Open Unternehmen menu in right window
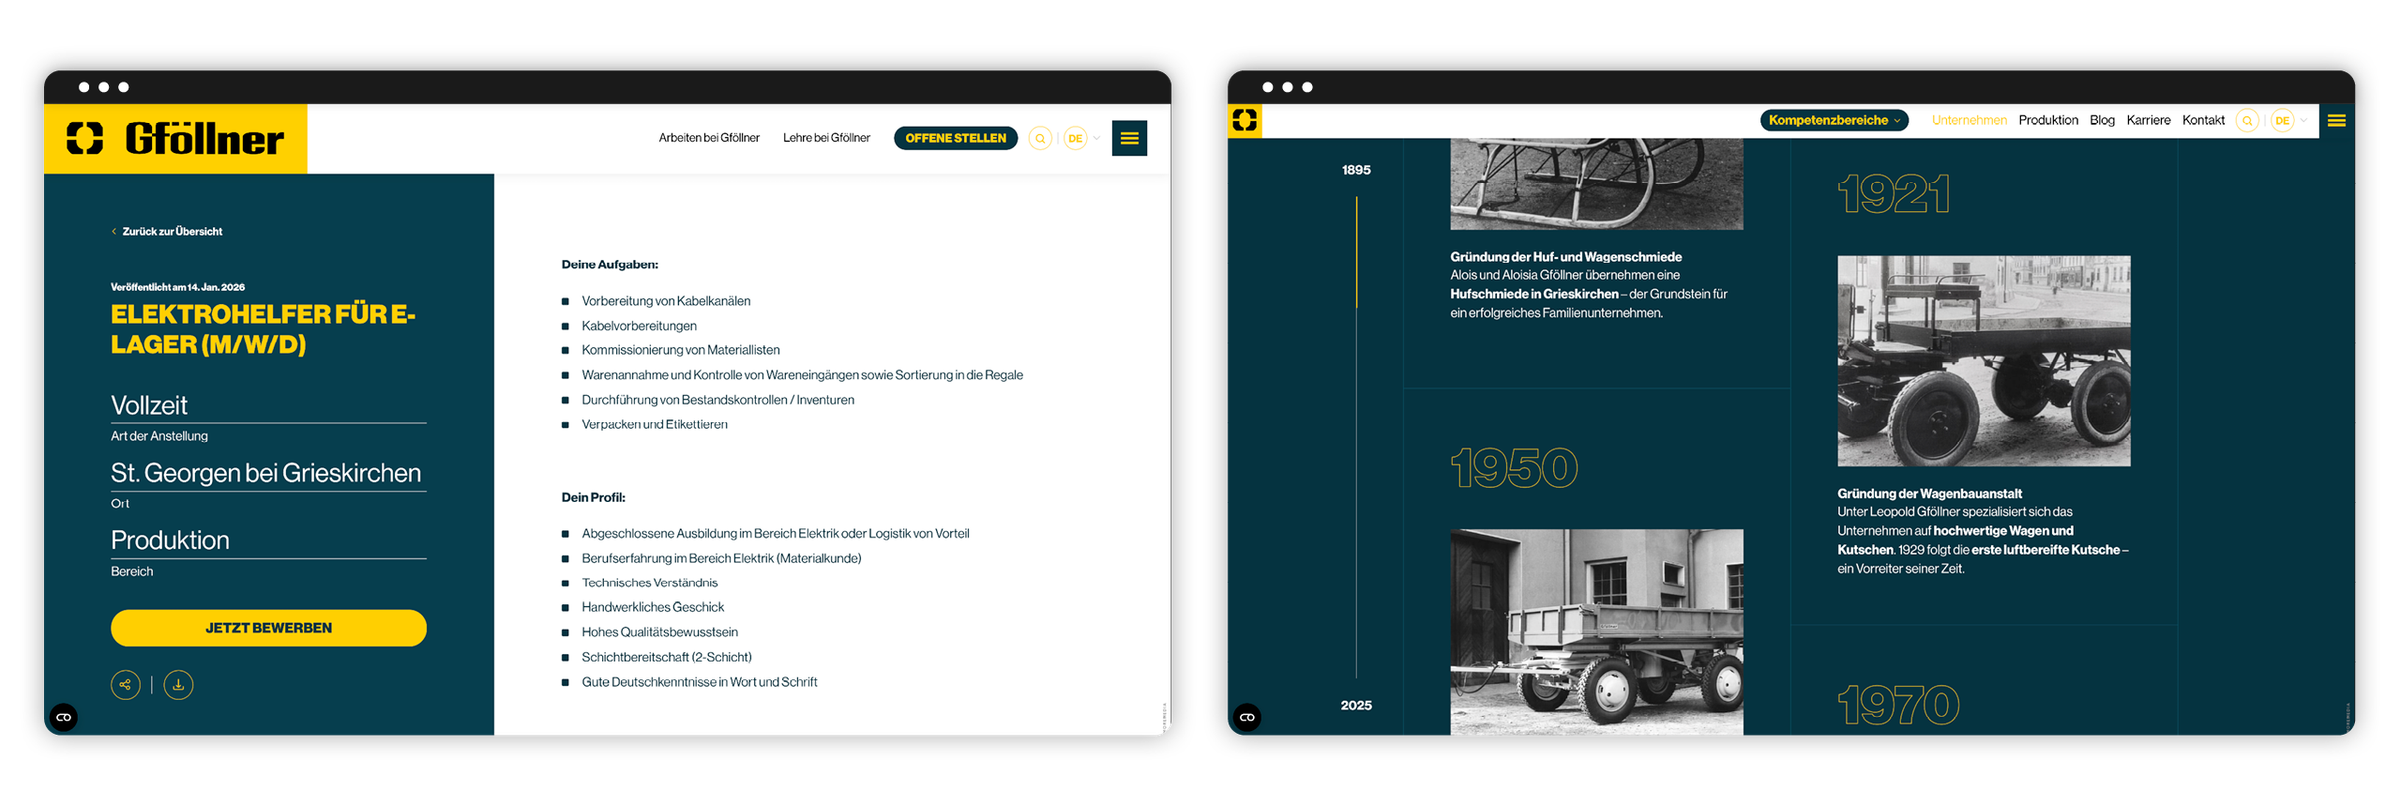This screenshot has width=2400, height=806. click(1969, 121)
